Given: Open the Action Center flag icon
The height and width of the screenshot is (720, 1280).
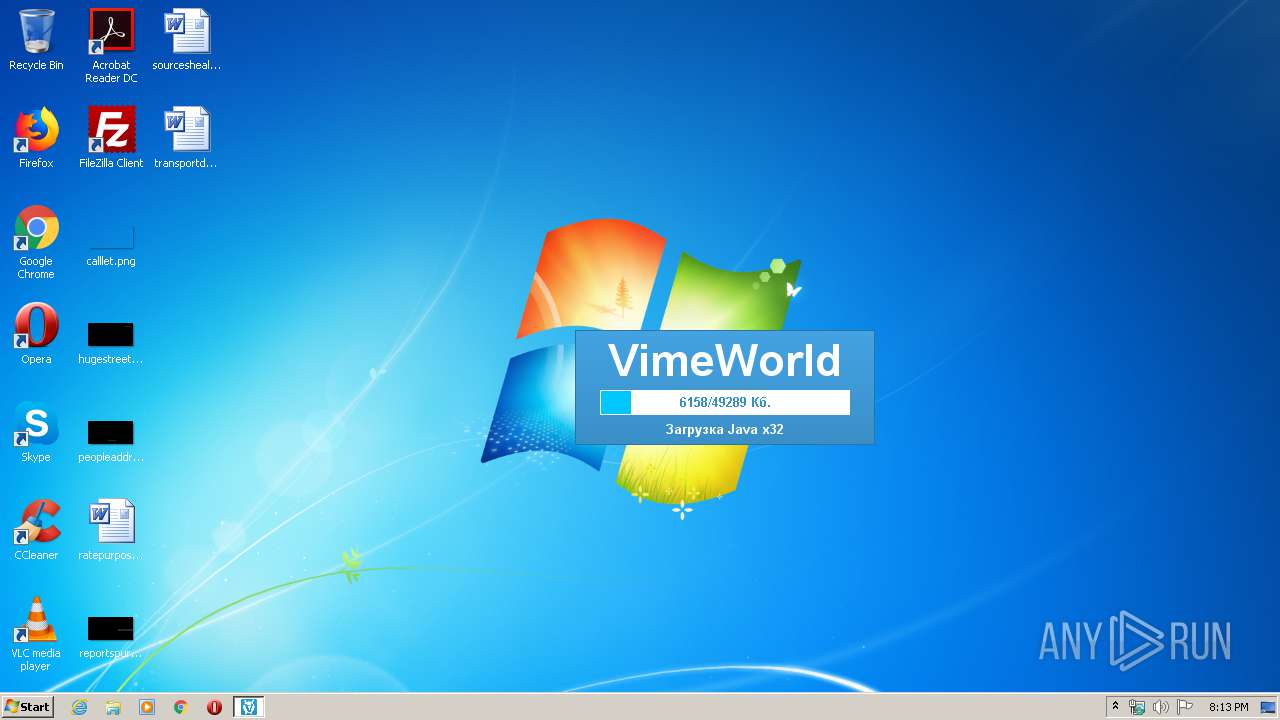Looking at the screenshot, I should [x=1184, y=707].
